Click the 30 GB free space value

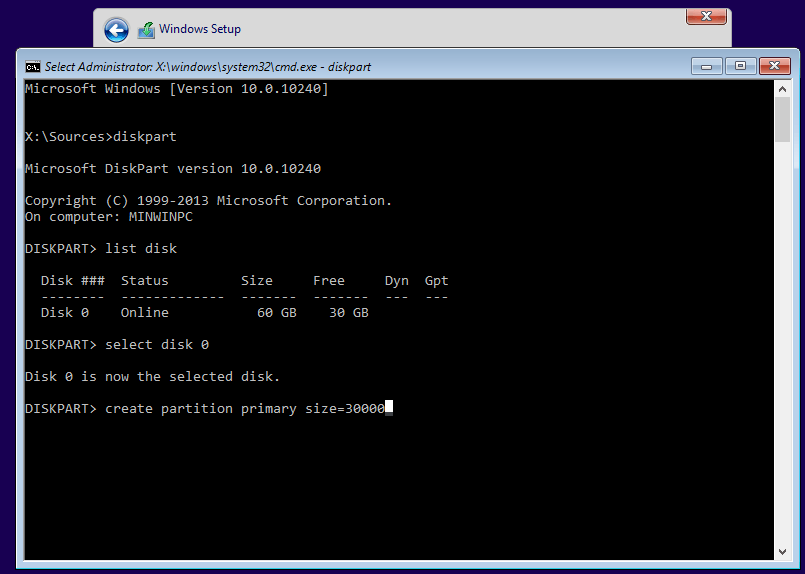point(349,313)
